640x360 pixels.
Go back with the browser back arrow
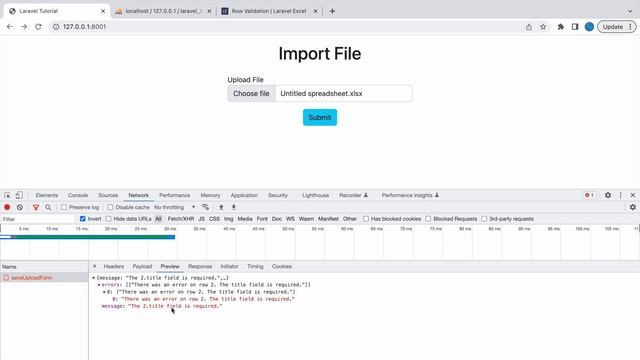point(9,27)
